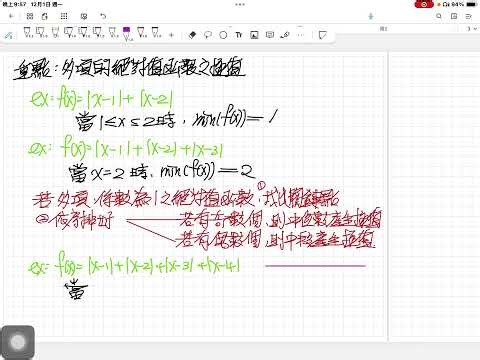Select the Eraser tool
The width and height of the screenshot is (480, 360).
click(x=192, y=35)
